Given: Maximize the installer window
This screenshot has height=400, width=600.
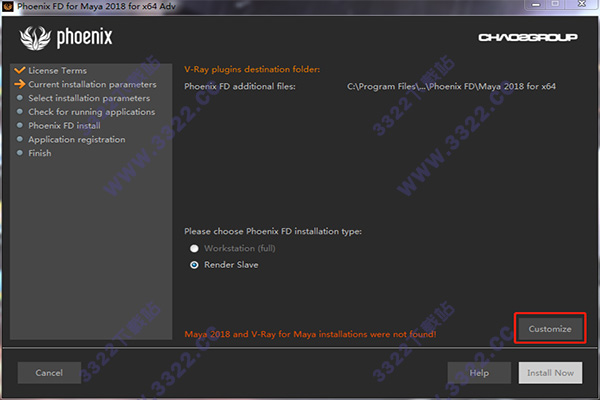Looking at the screenshot, I should (555, 4).
